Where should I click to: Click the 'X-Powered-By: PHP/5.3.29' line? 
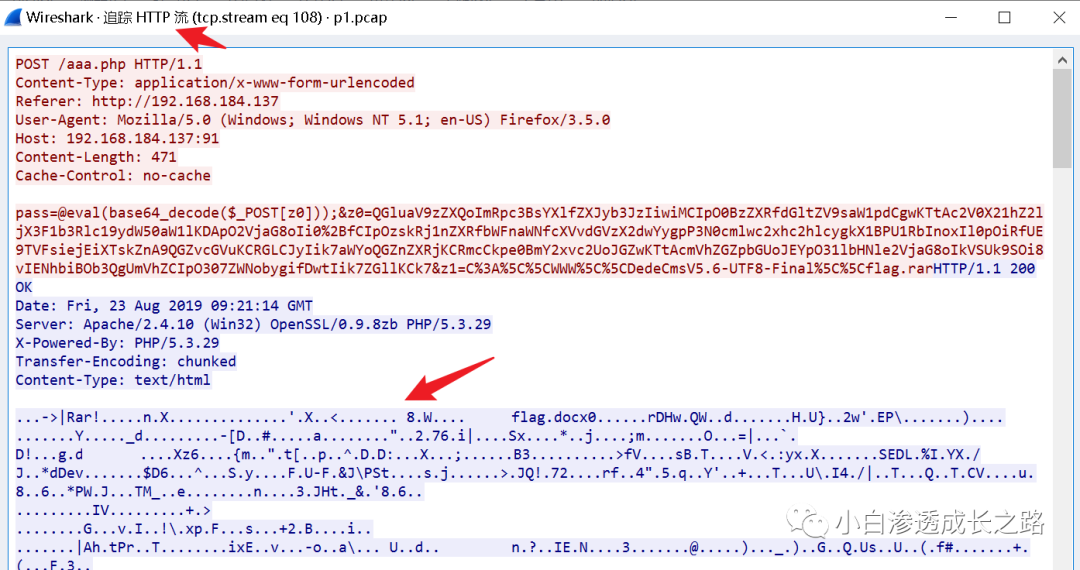[117, 343]
